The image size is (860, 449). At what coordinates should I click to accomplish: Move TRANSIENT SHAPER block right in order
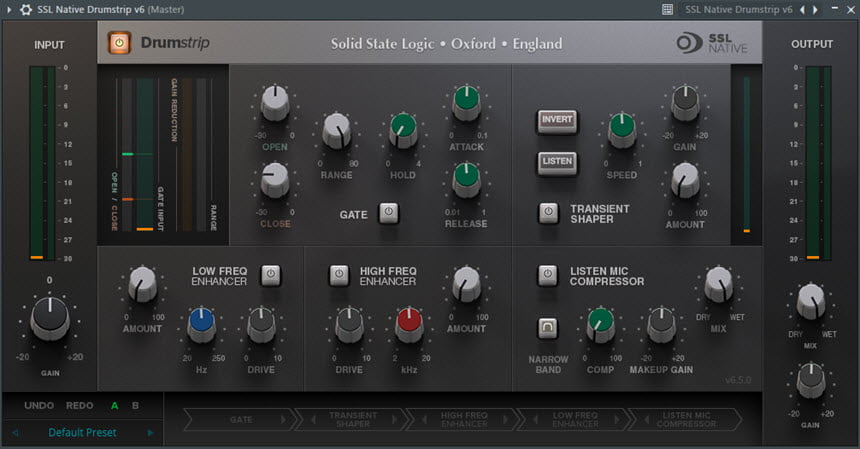click(x=394, y=420)
